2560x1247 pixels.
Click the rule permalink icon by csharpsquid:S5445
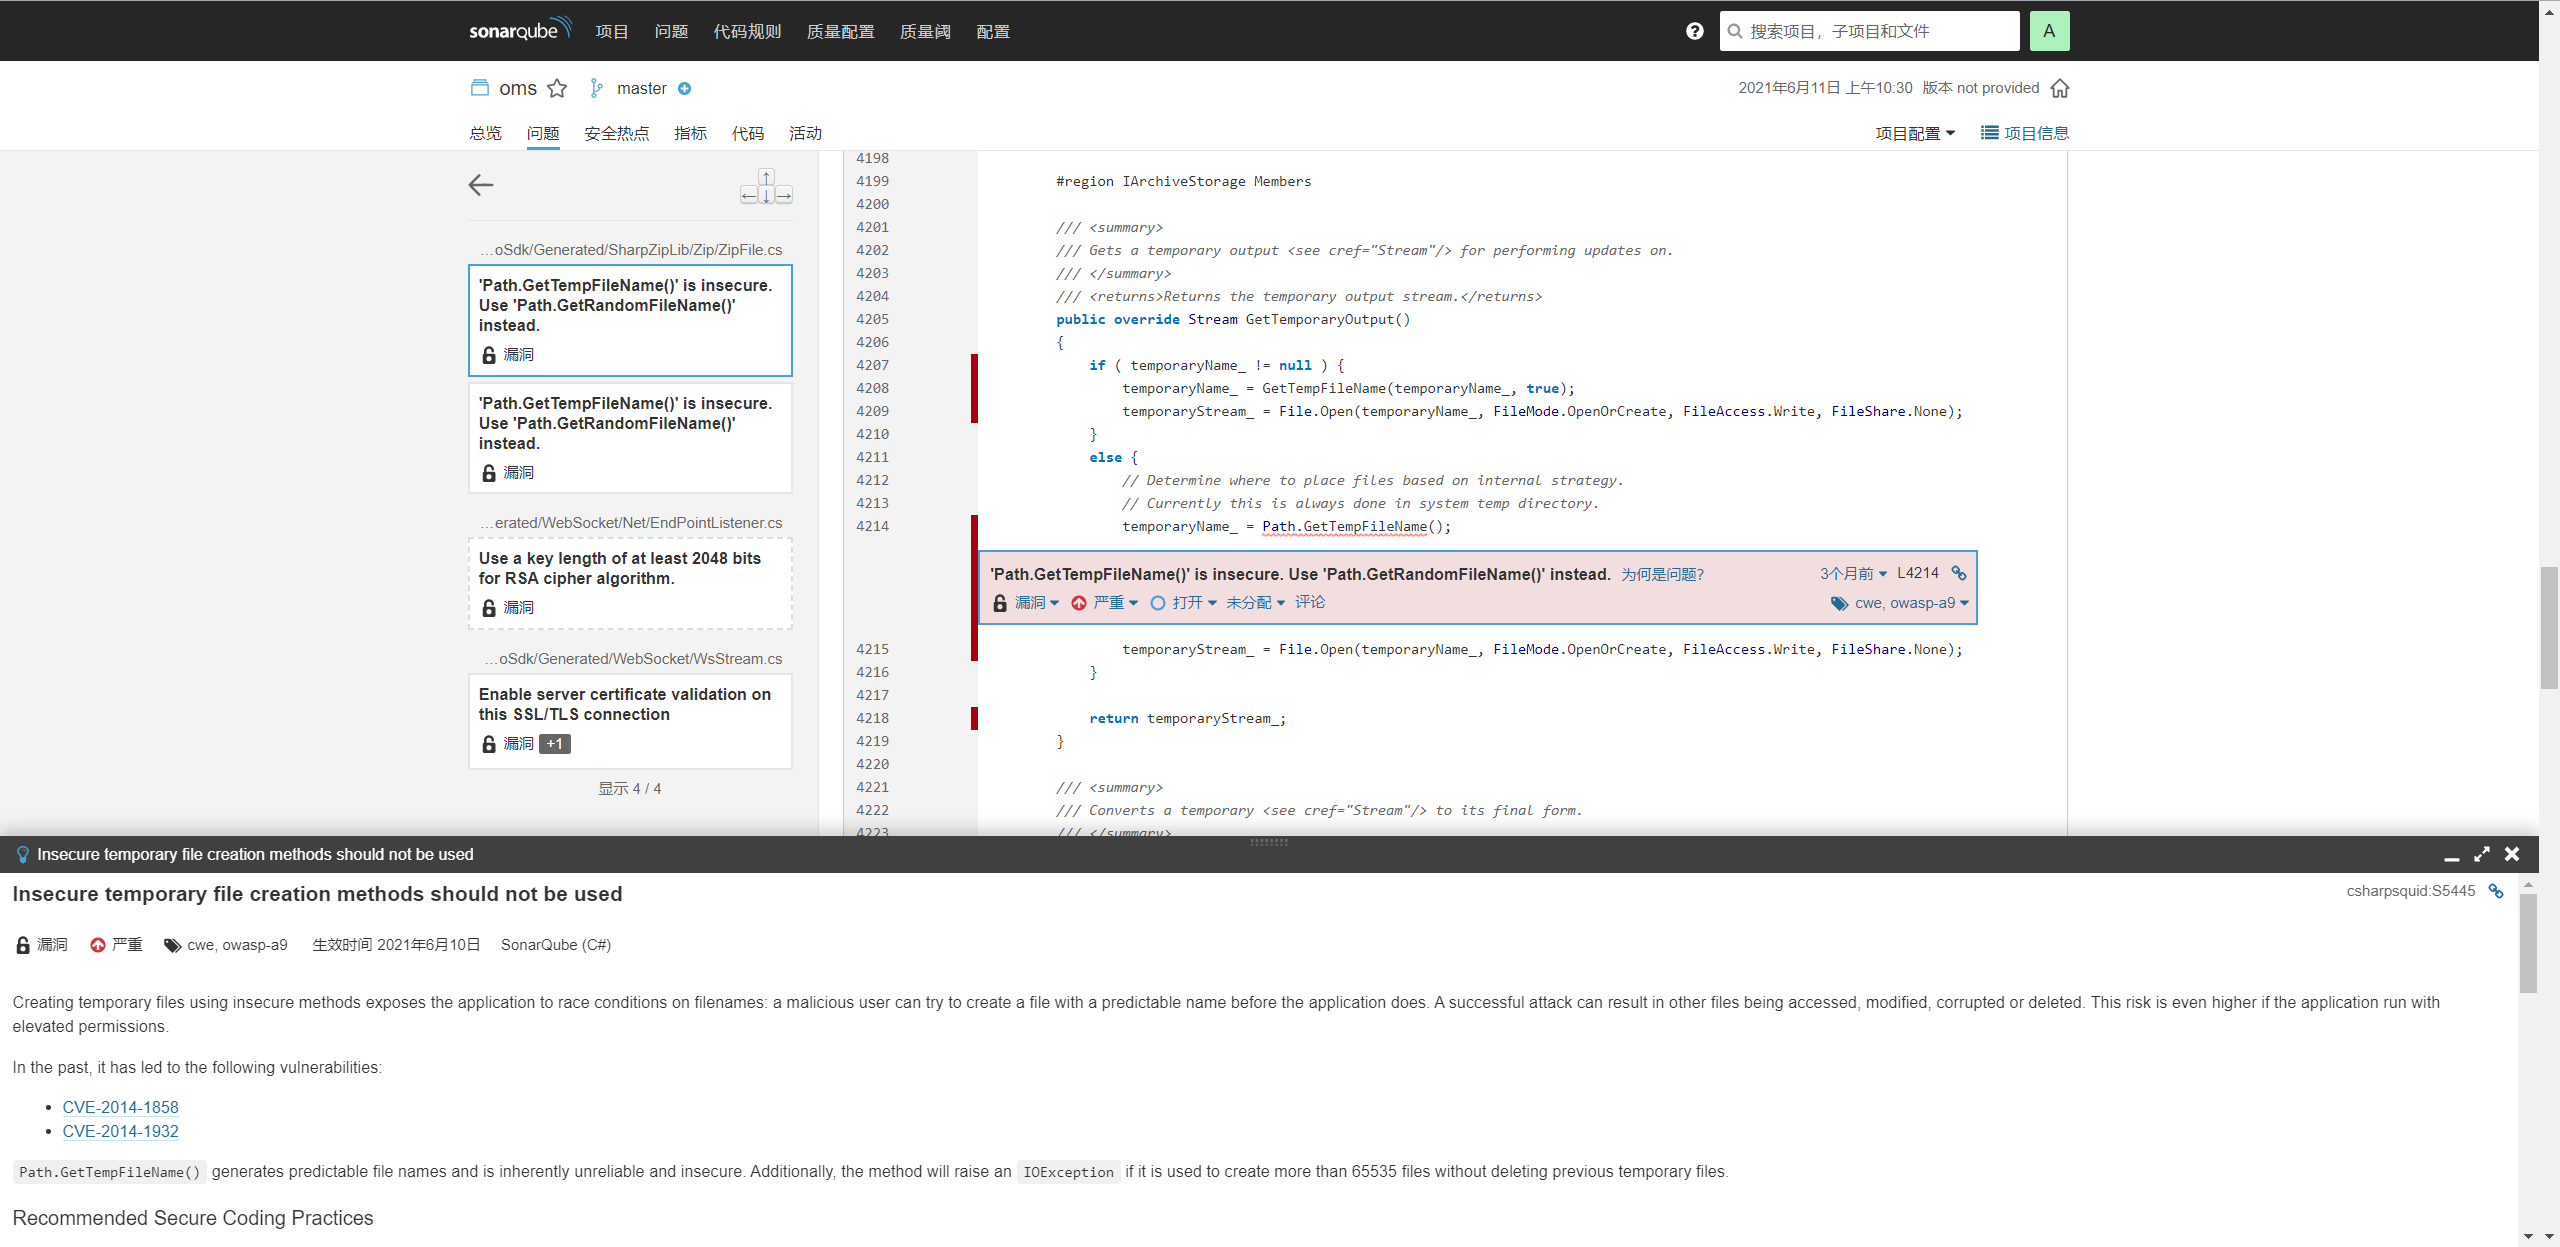2496,891
